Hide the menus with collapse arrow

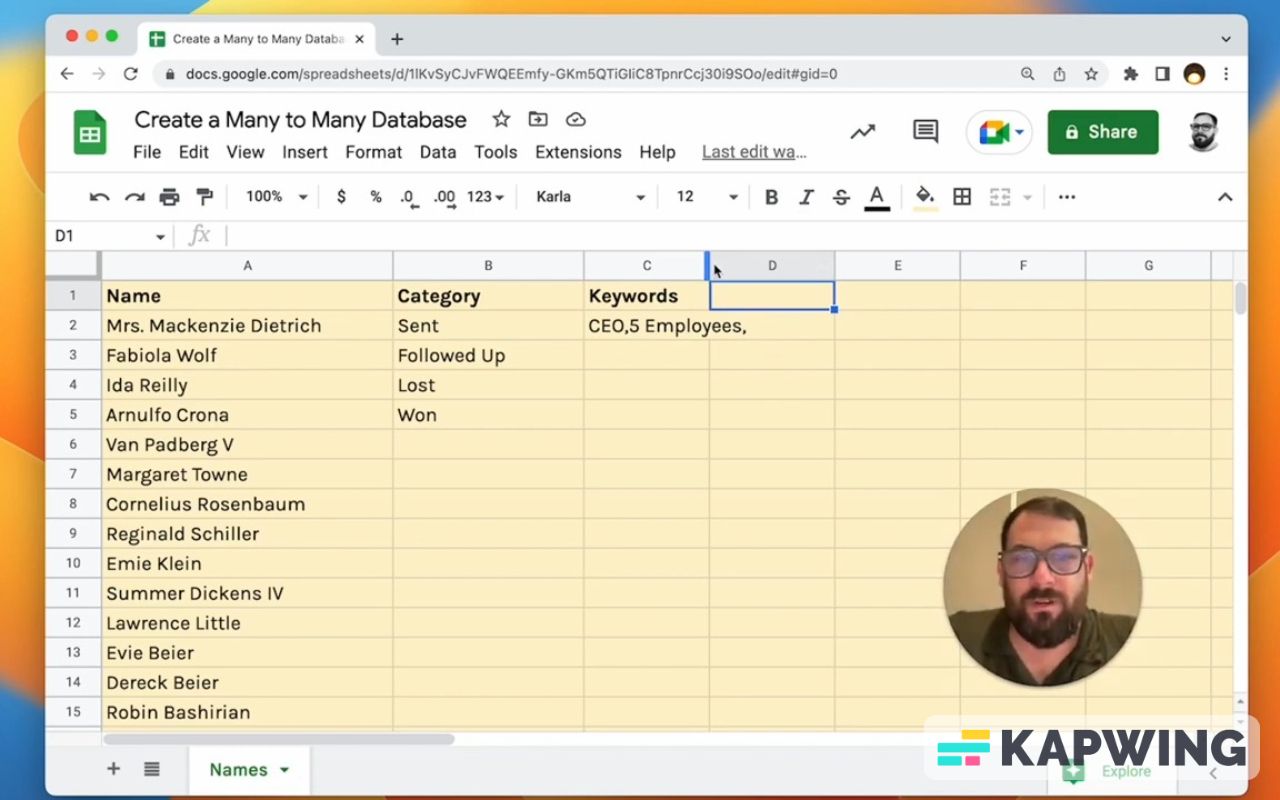pos(1225,197)
